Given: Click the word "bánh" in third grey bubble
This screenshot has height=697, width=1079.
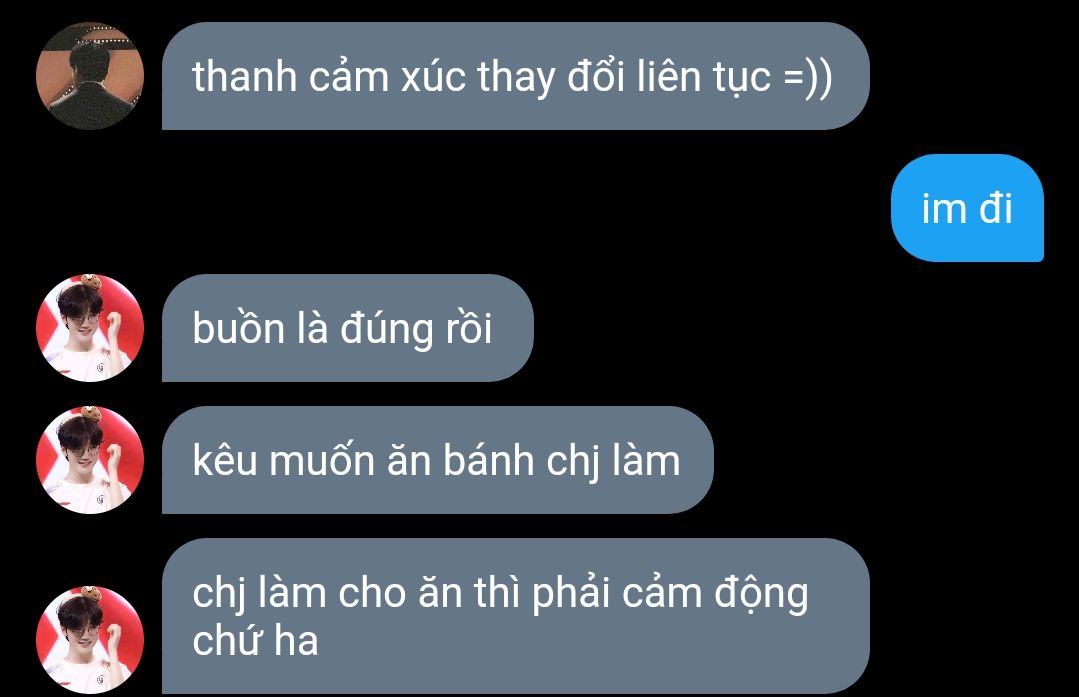Looking at the screenshot, I should point(489,460).
